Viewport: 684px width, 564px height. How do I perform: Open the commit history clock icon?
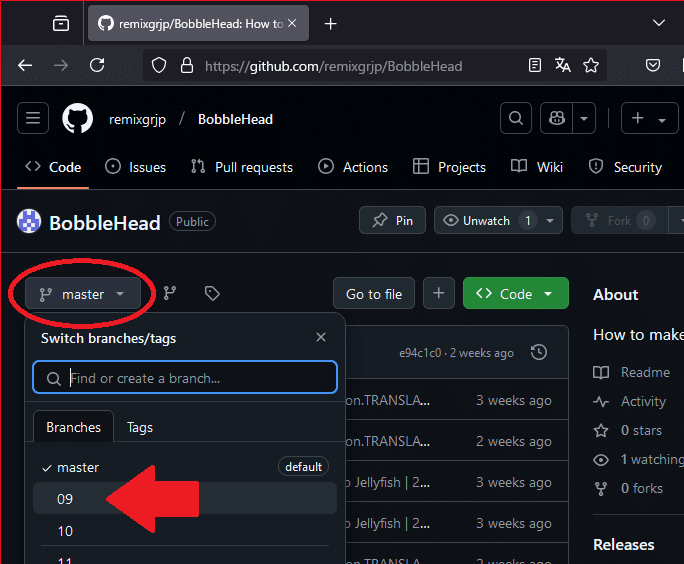click(539, 352)
